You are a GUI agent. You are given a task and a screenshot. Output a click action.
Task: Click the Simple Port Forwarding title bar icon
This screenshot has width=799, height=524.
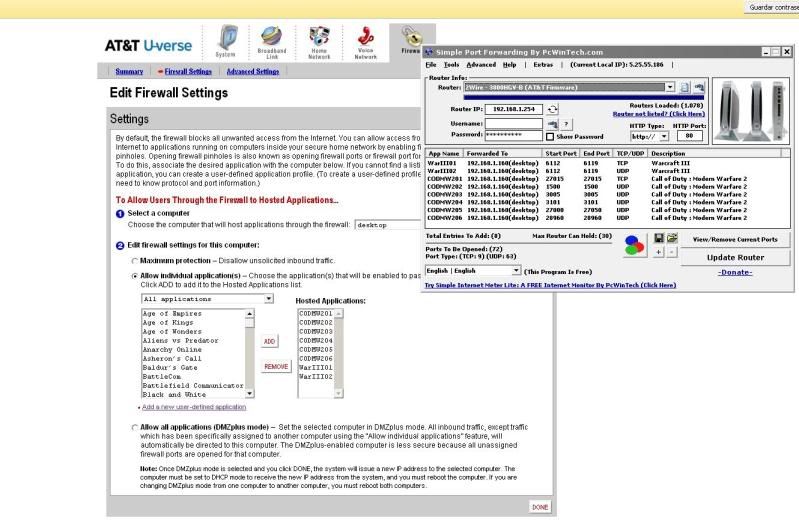coord(429,52)
